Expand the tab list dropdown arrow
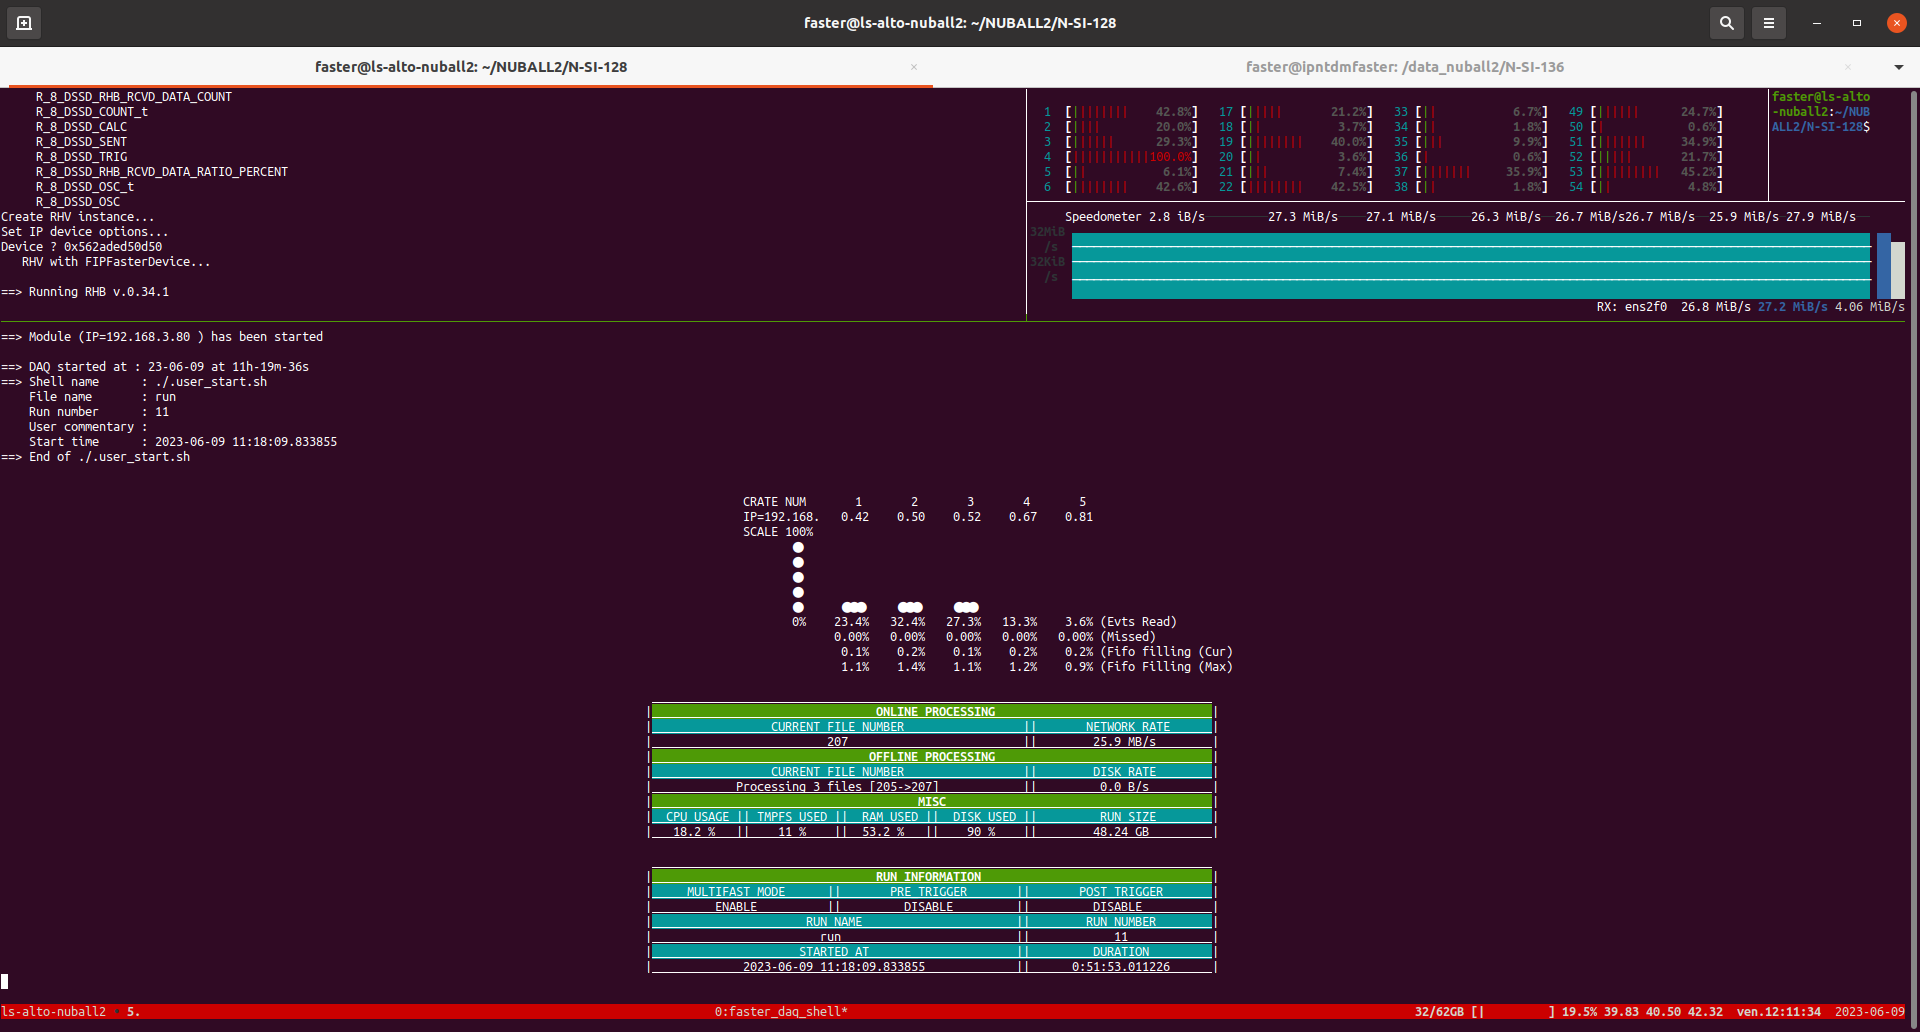The width and height of the screenshot is (1920, 1032). [1898, 67]
